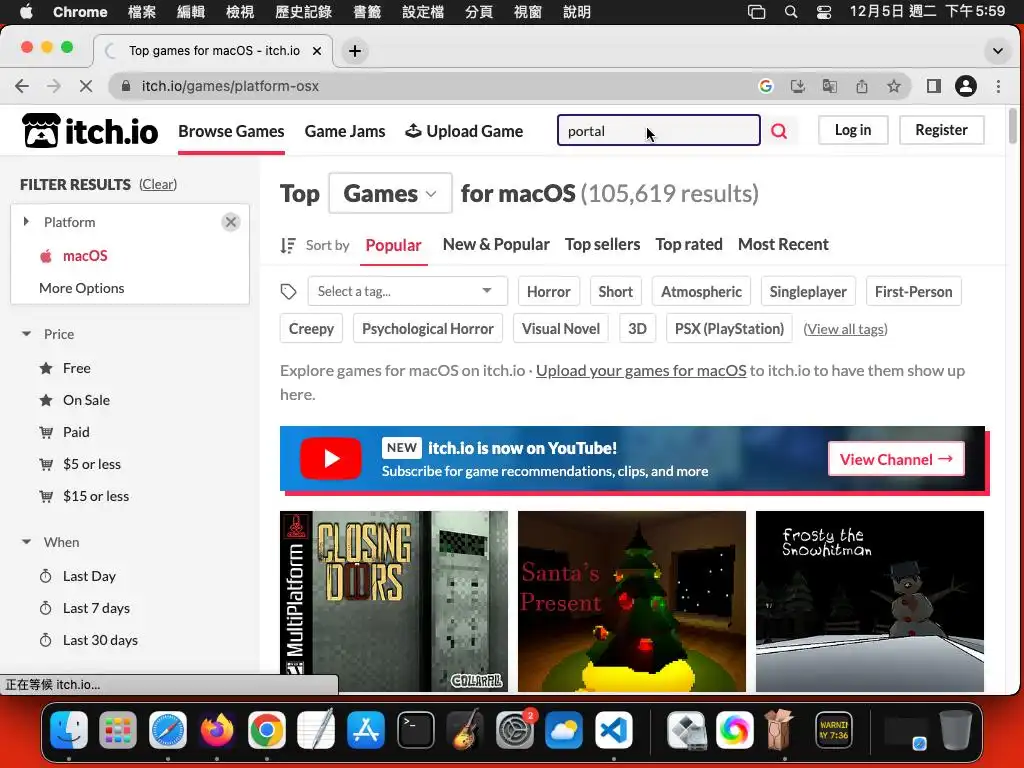
Task: Show More Options under Platform
Action: 82,288
